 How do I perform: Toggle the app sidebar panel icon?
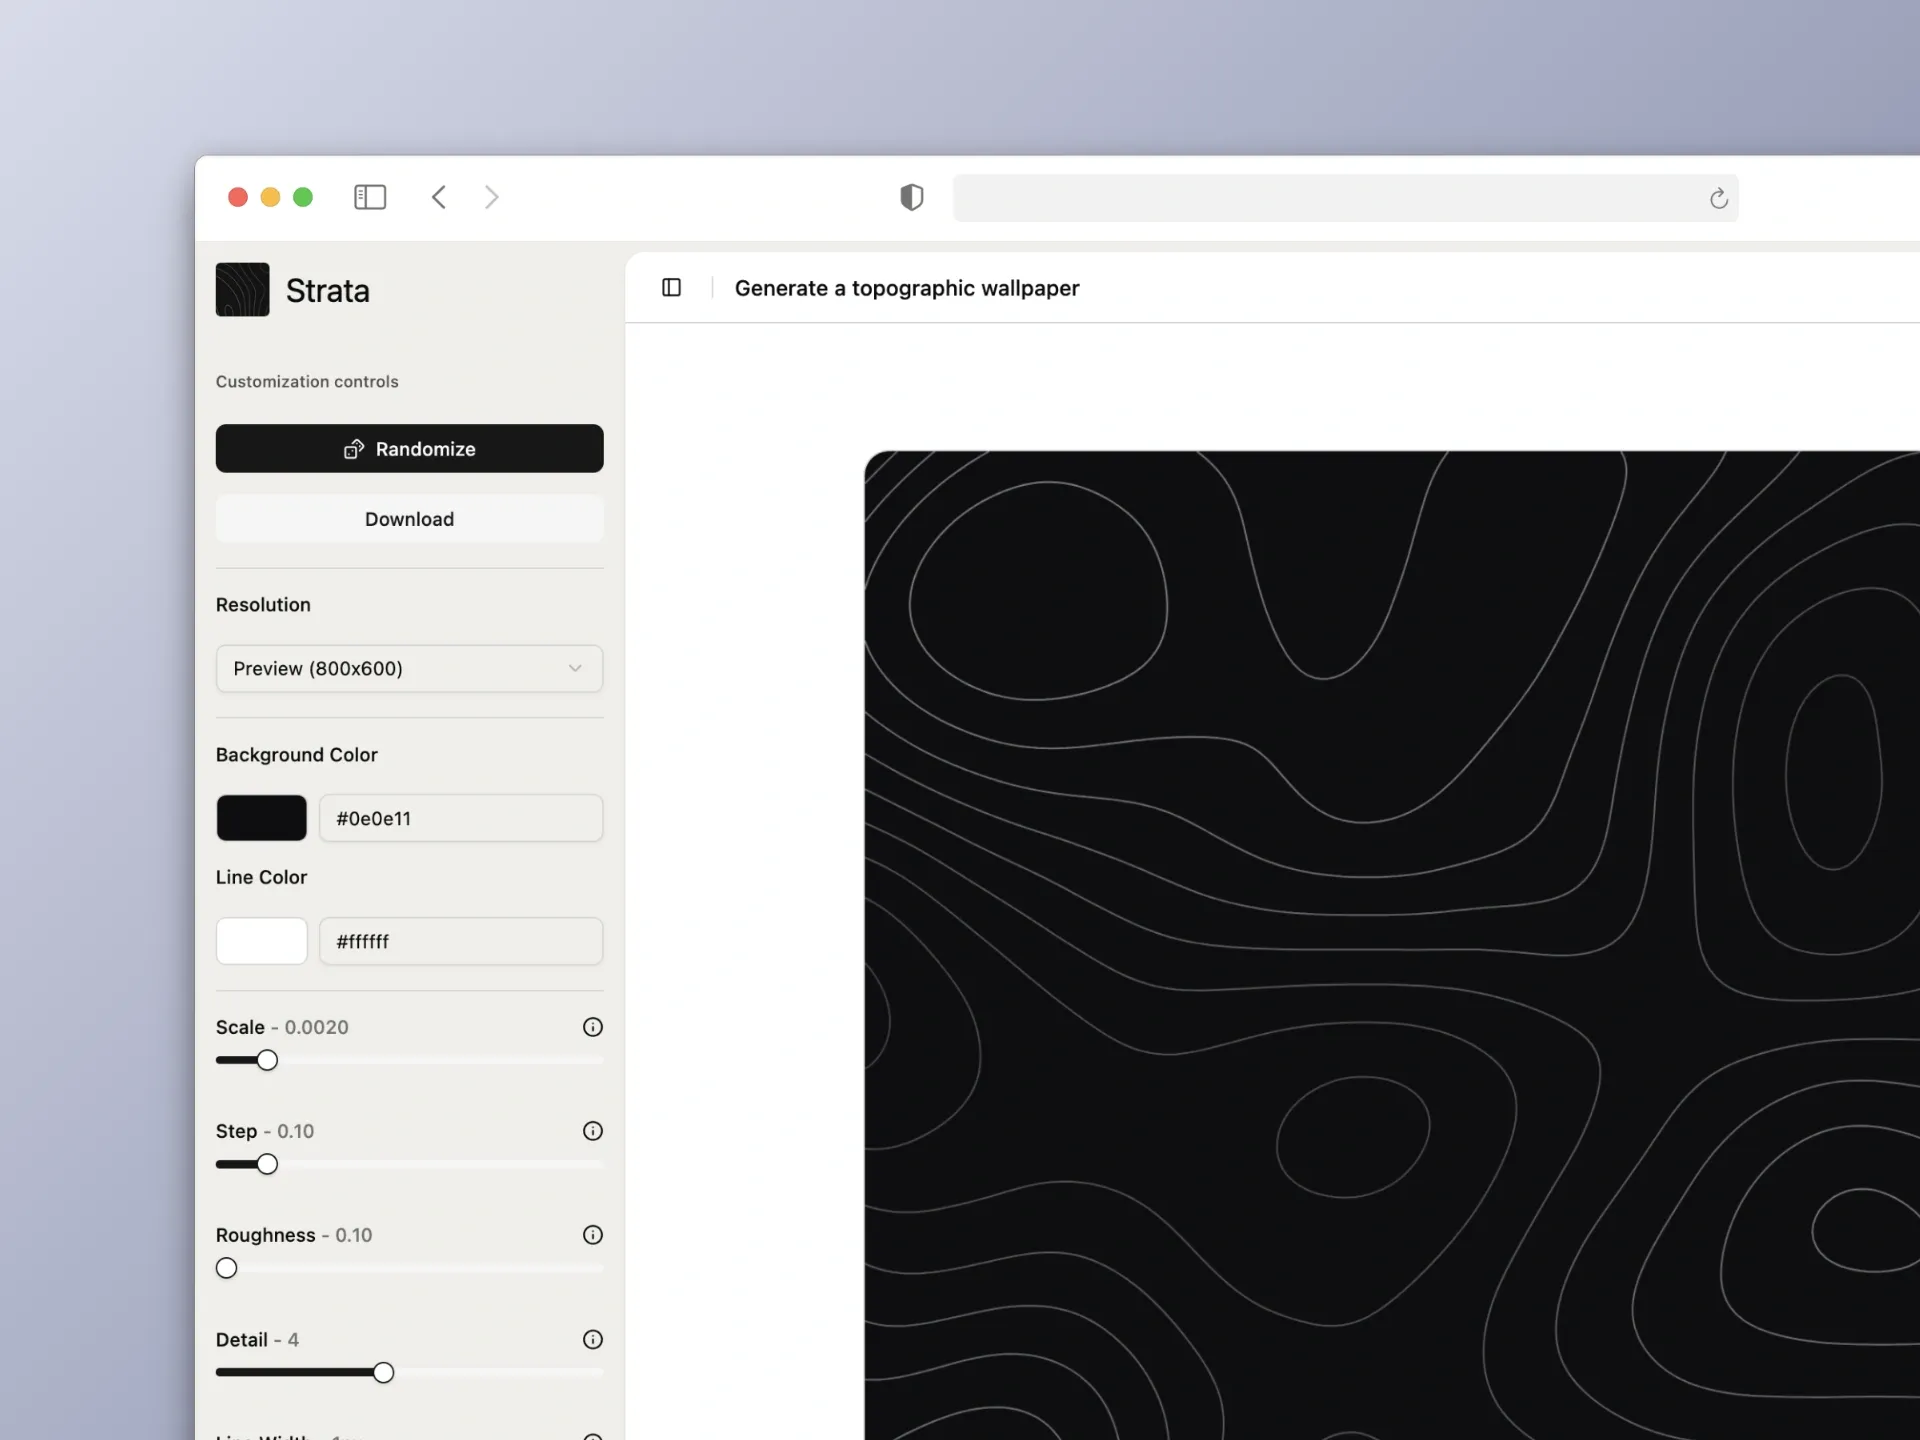pos(672,288)
